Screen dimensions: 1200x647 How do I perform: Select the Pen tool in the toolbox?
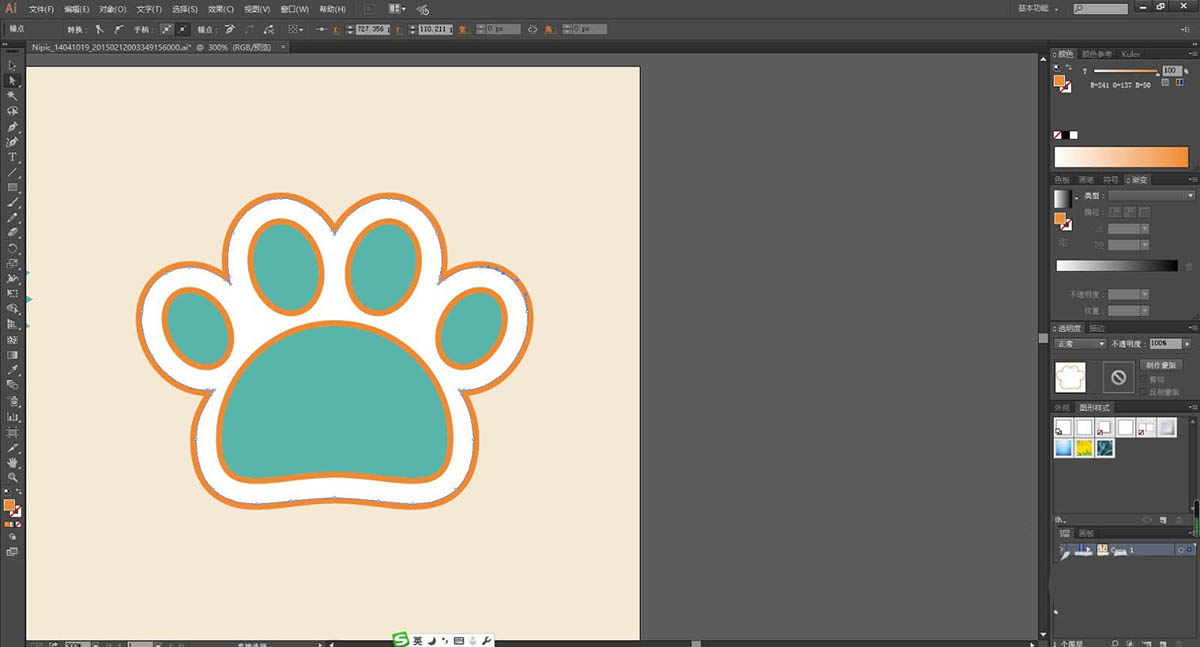pos(13,127)
